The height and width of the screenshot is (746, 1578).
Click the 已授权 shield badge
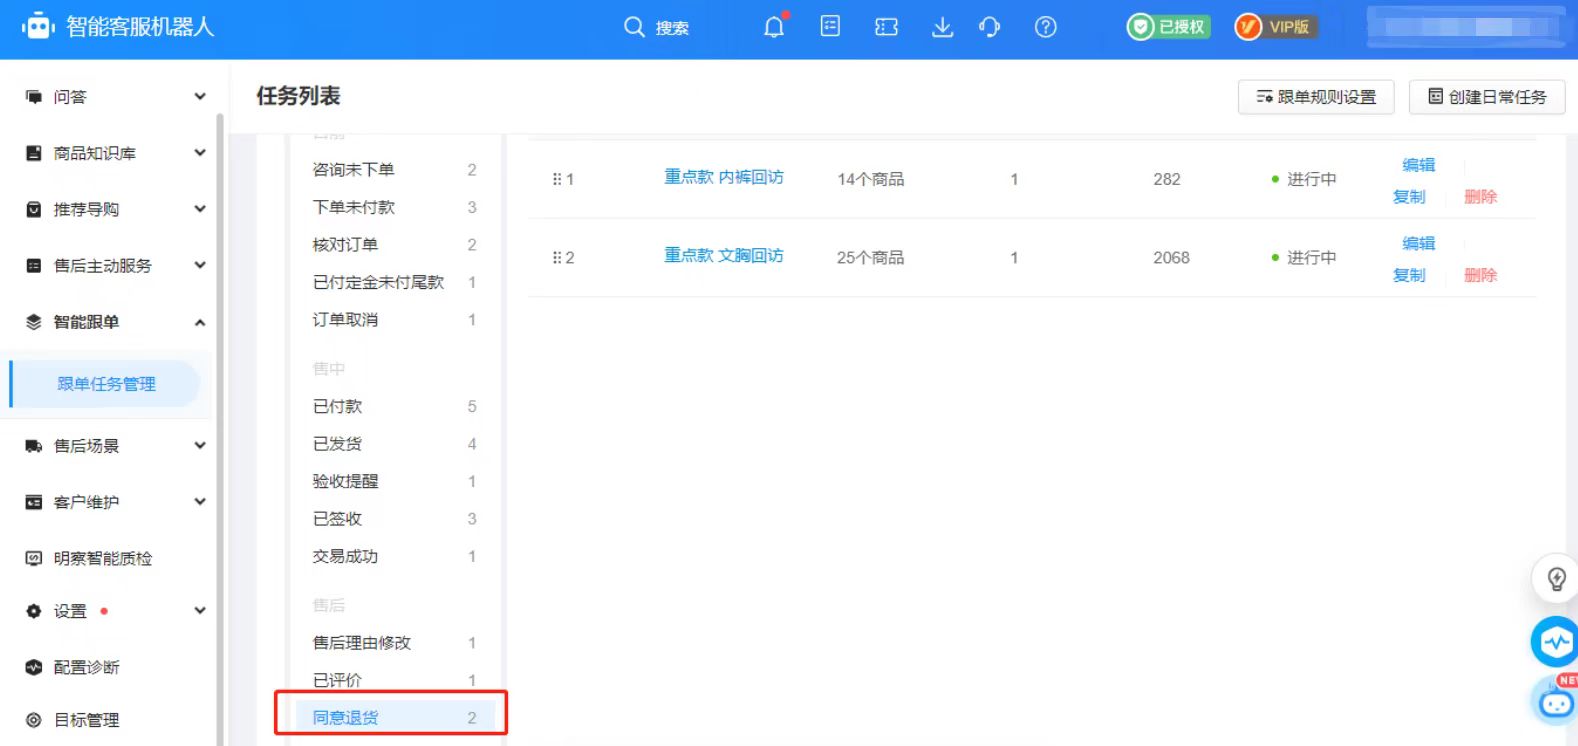1168,27
